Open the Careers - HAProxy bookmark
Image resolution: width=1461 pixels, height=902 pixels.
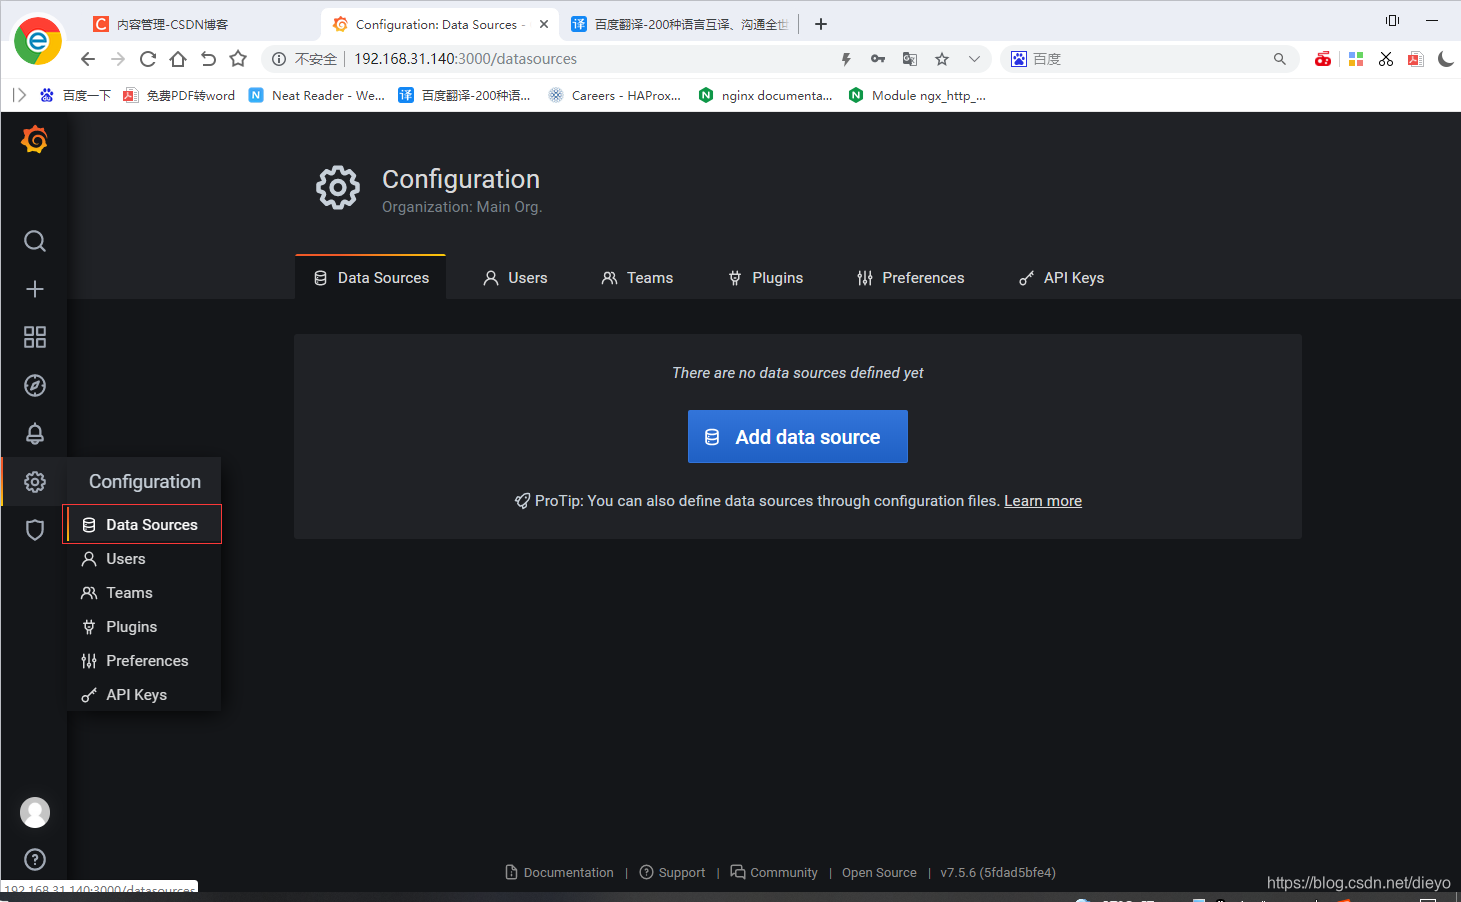point(615,95)
